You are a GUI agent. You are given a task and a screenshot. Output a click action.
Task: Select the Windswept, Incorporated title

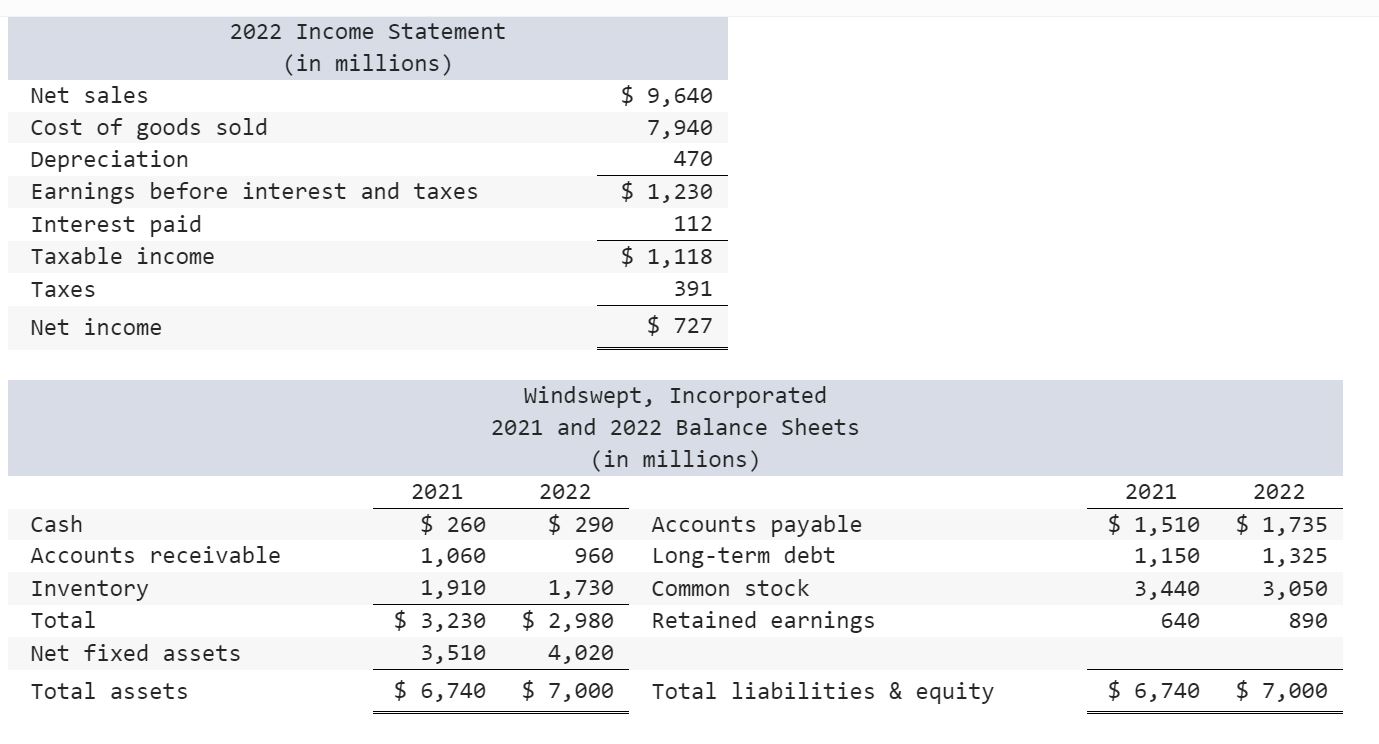674,395
